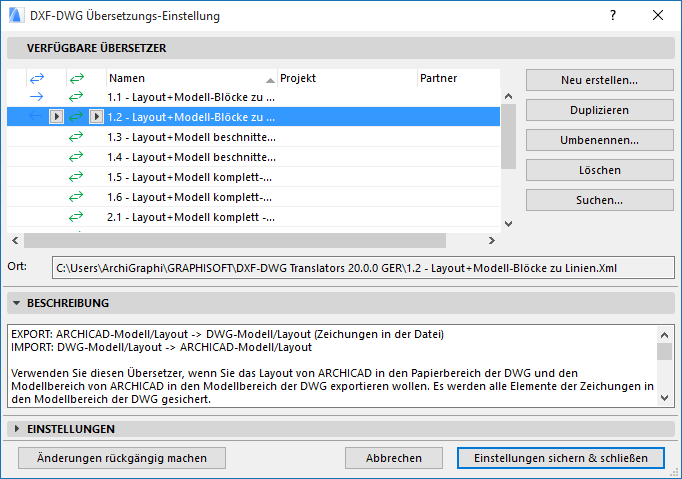The height and width of the screenshot is (479, 682).
Task: Click the blue arrows column header icon
Action: click(37, 77)
